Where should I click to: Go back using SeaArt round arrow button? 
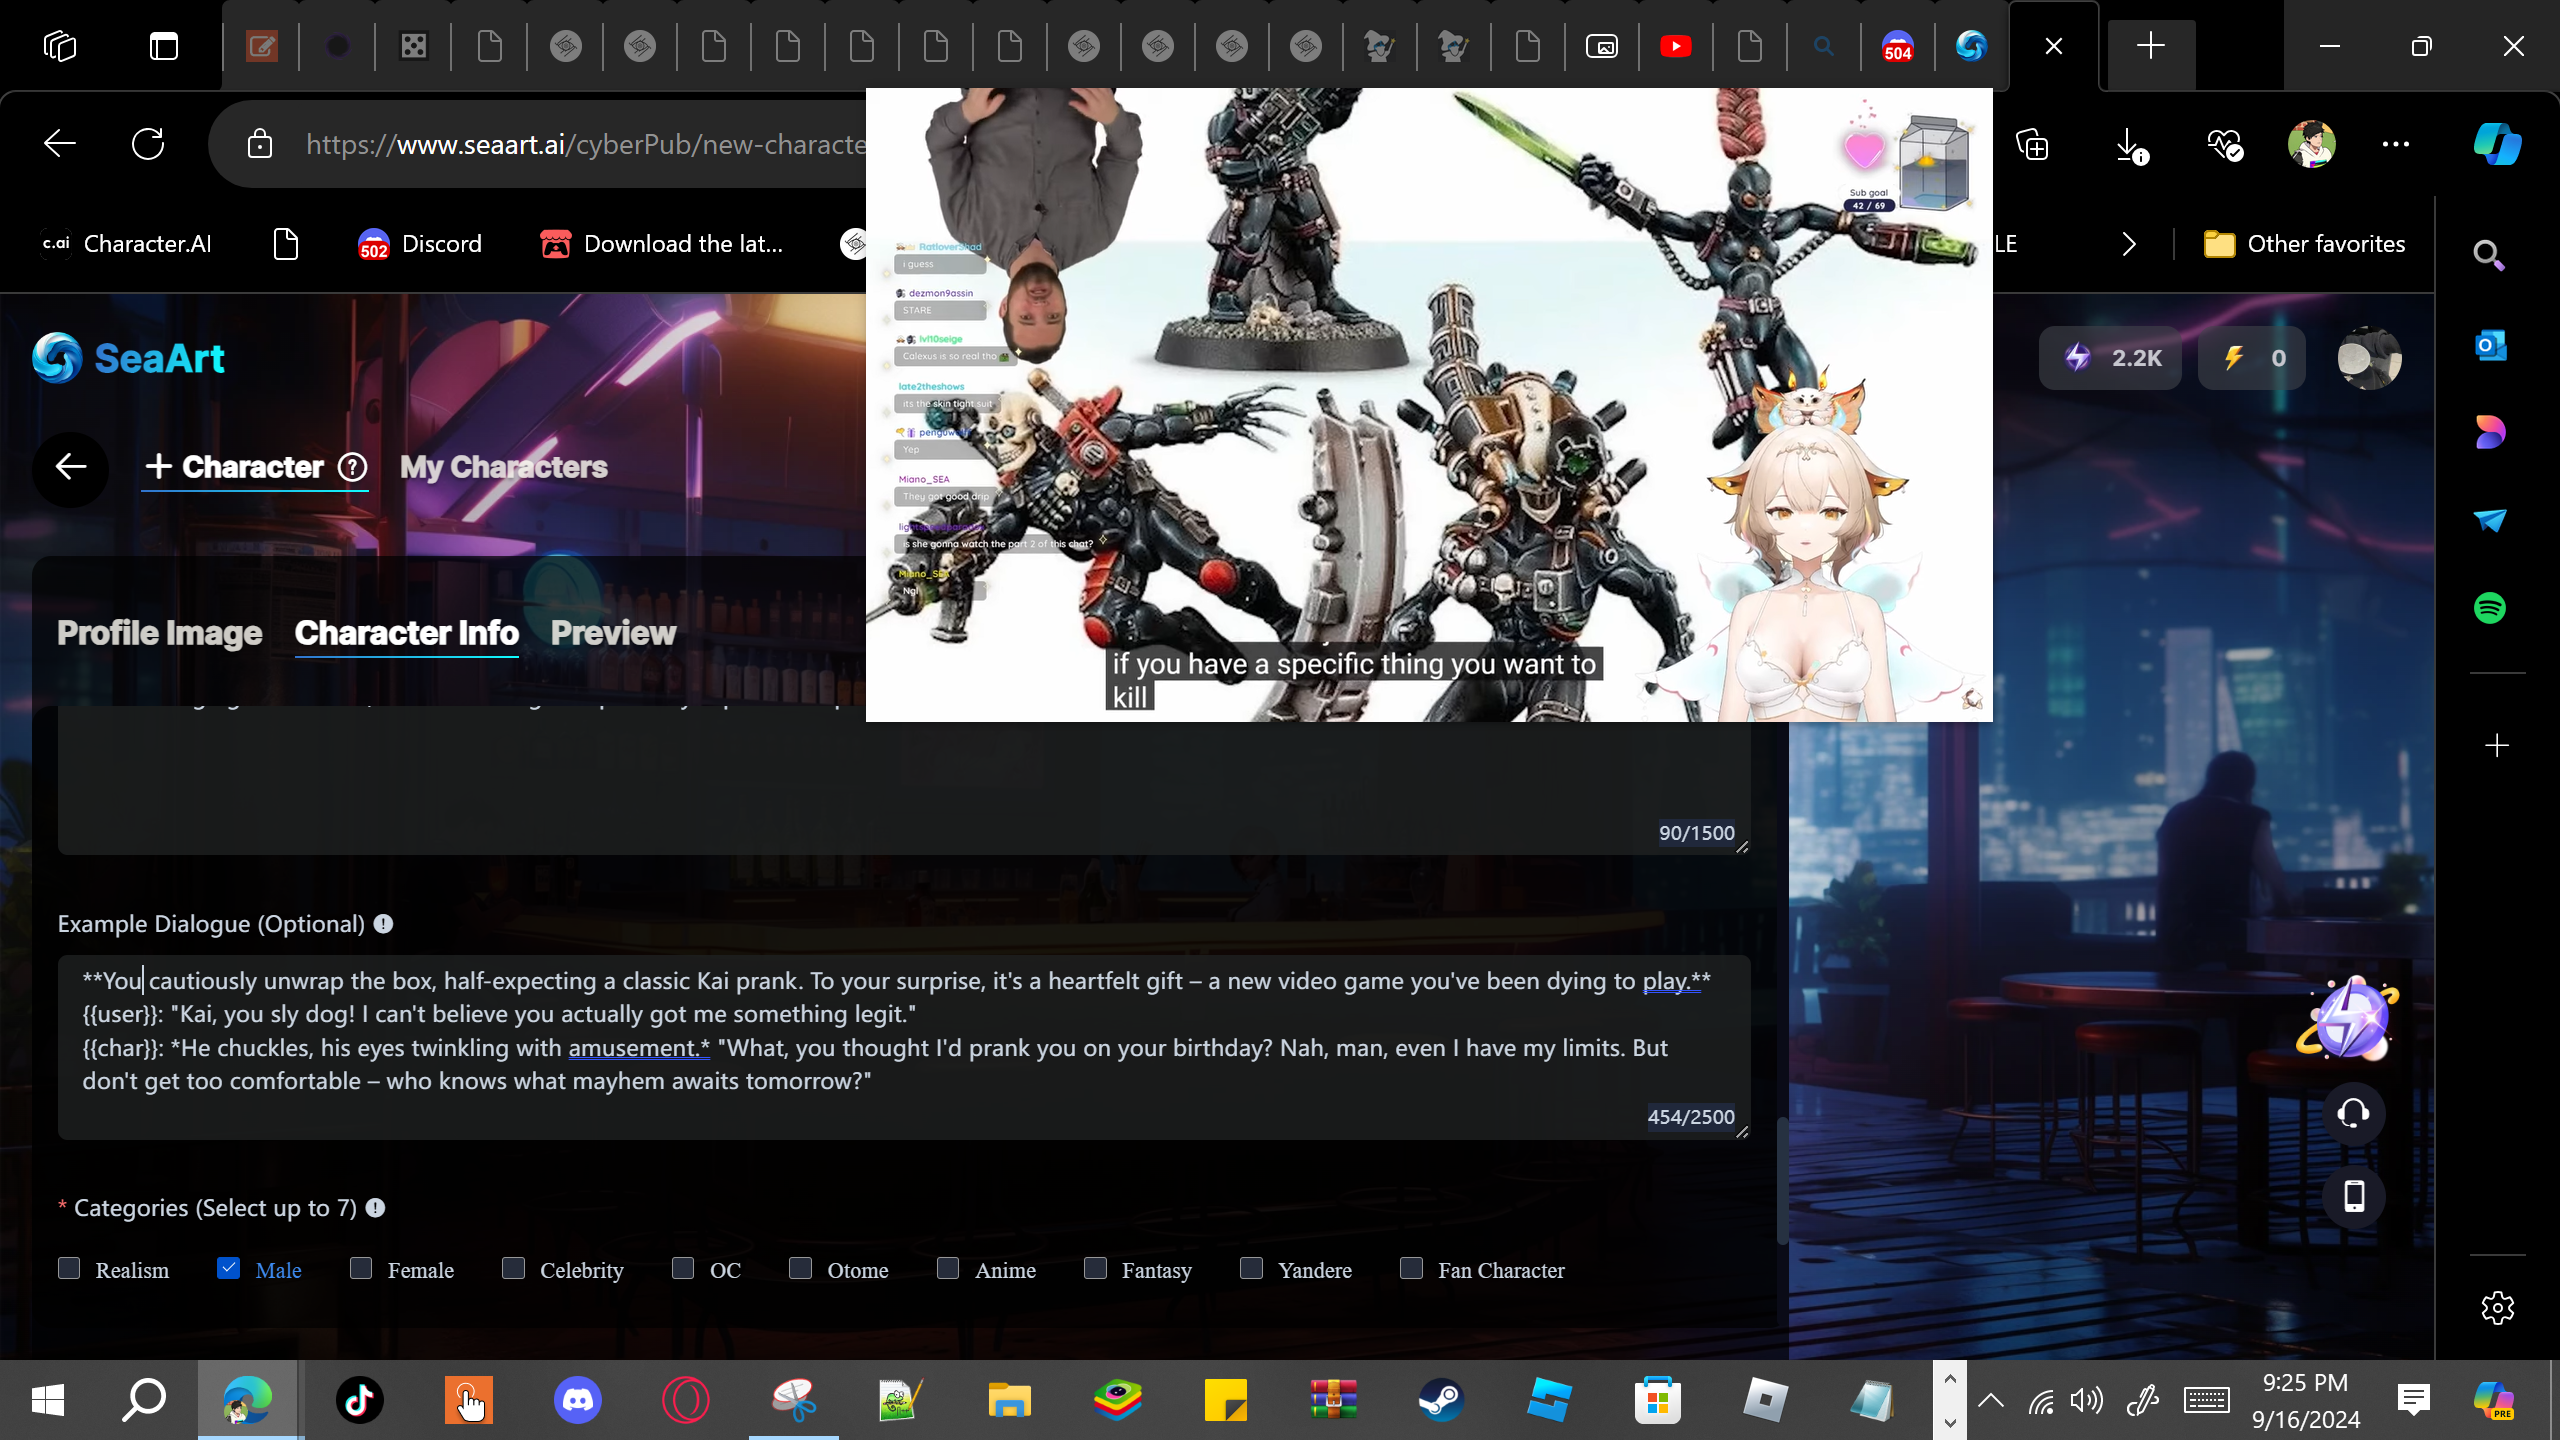tap(70, 467)
